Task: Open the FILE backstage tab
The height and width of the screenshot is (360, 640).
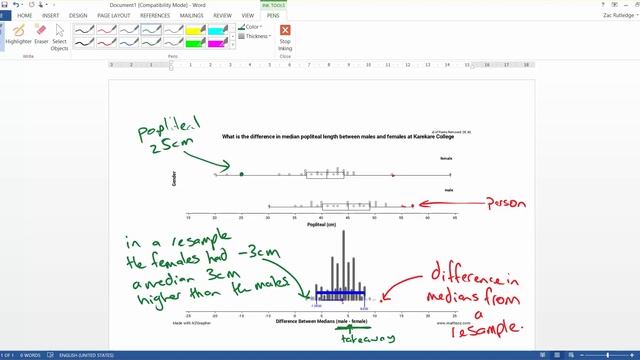Action: tap(5, 16)
